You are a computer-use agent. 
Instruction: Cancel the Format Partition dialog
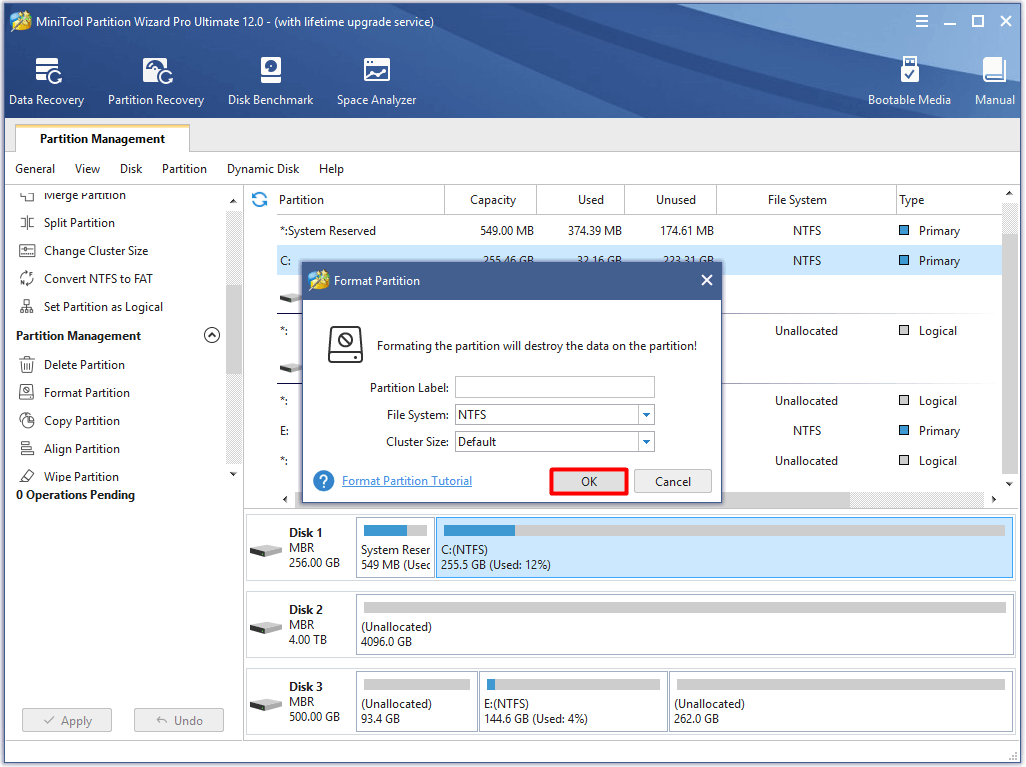point(673,482)
